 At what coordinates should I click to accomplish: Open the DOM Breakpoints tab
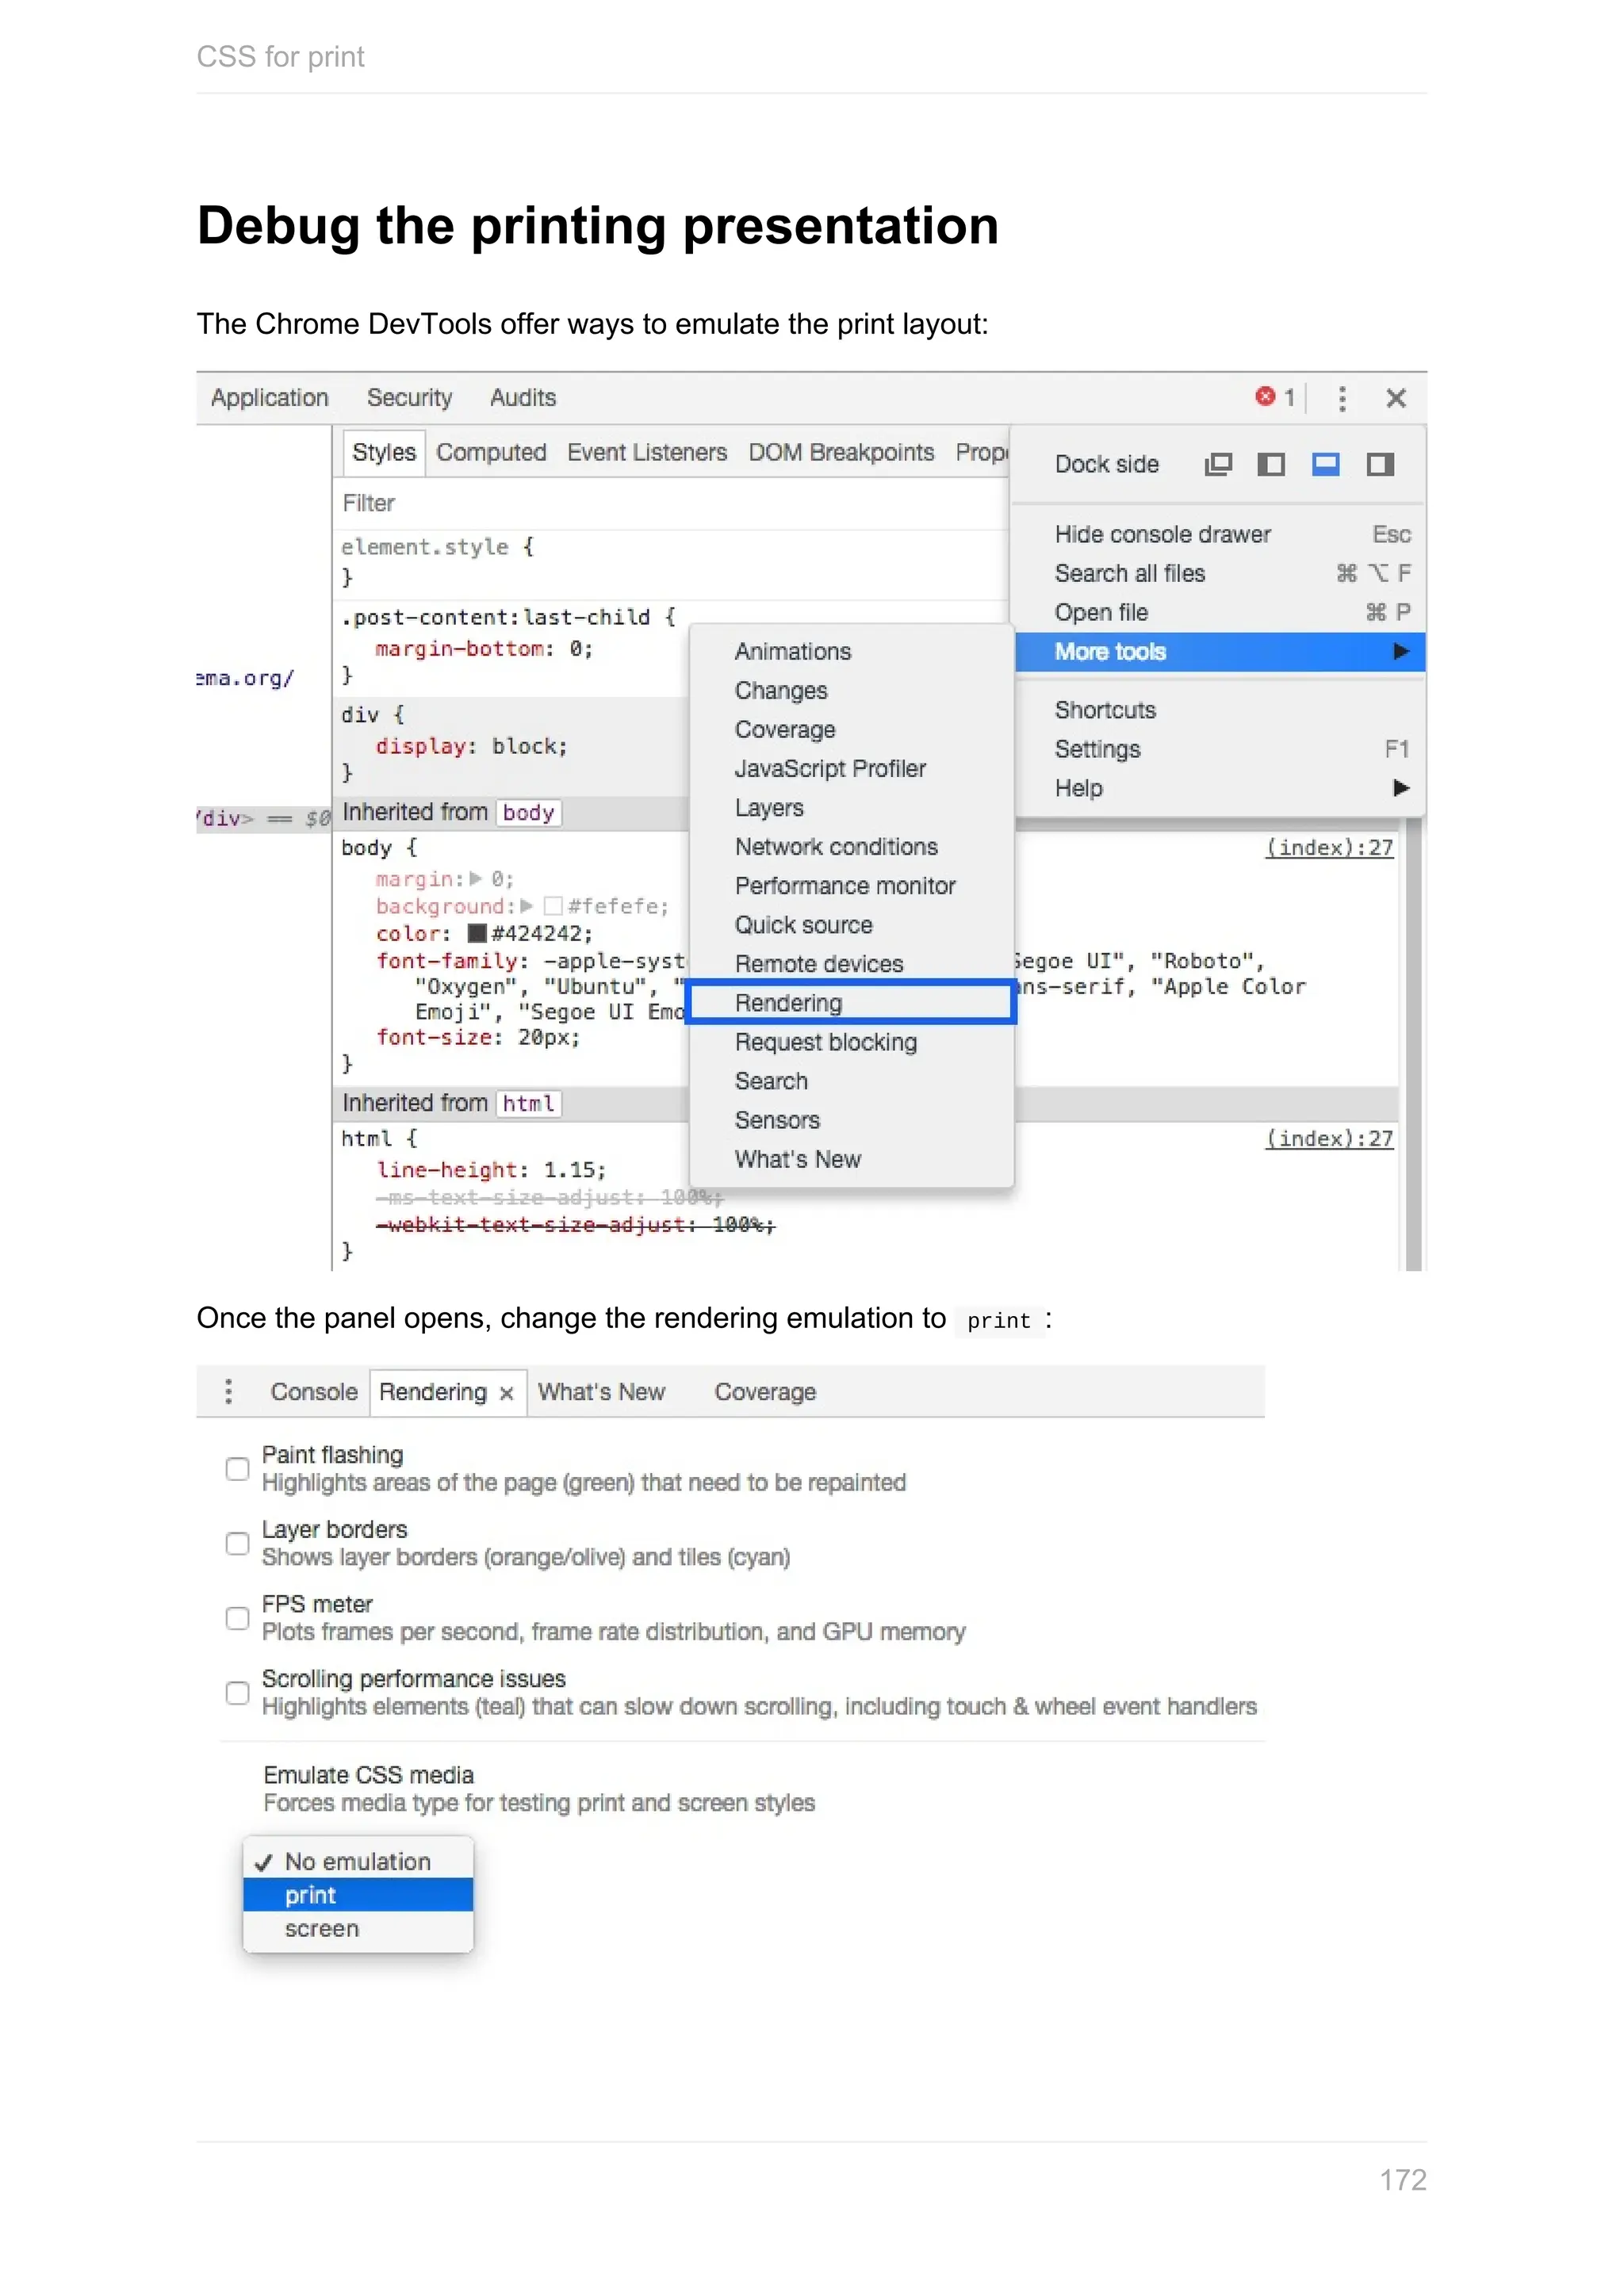tap(841, 452)
